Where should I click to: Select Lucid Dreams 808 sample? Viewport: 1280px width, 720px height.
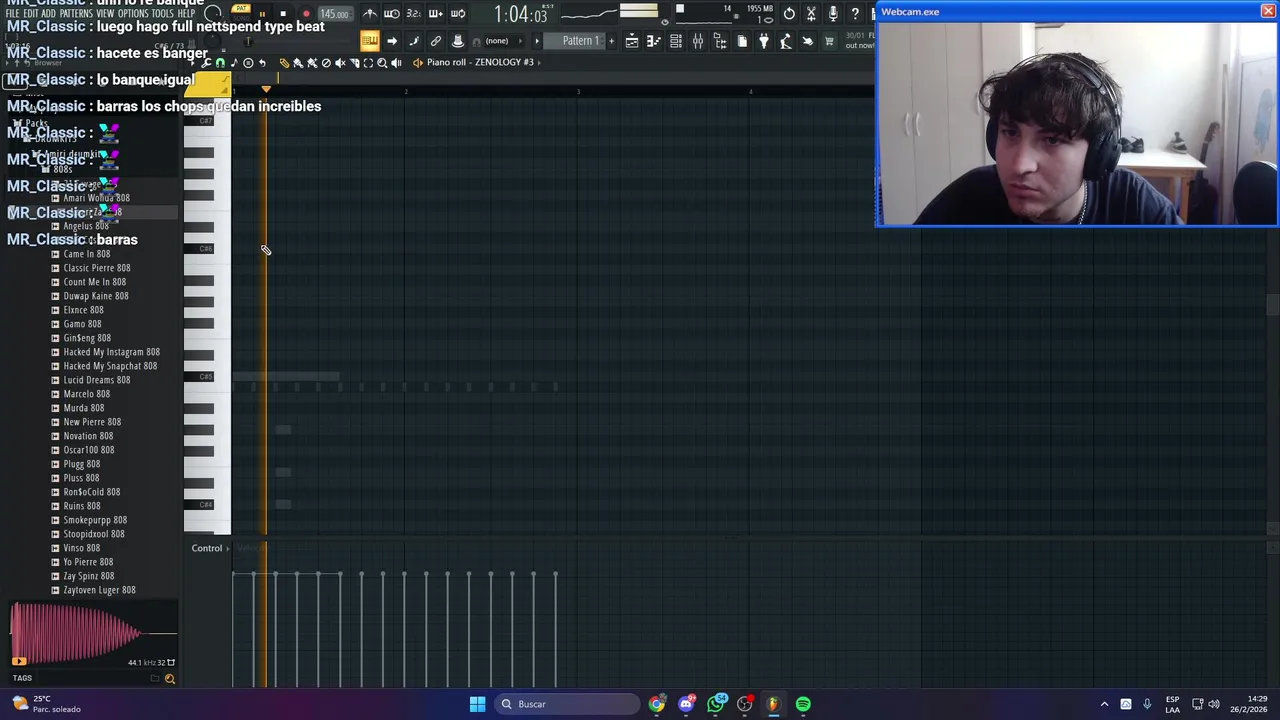tap(97, 380)
